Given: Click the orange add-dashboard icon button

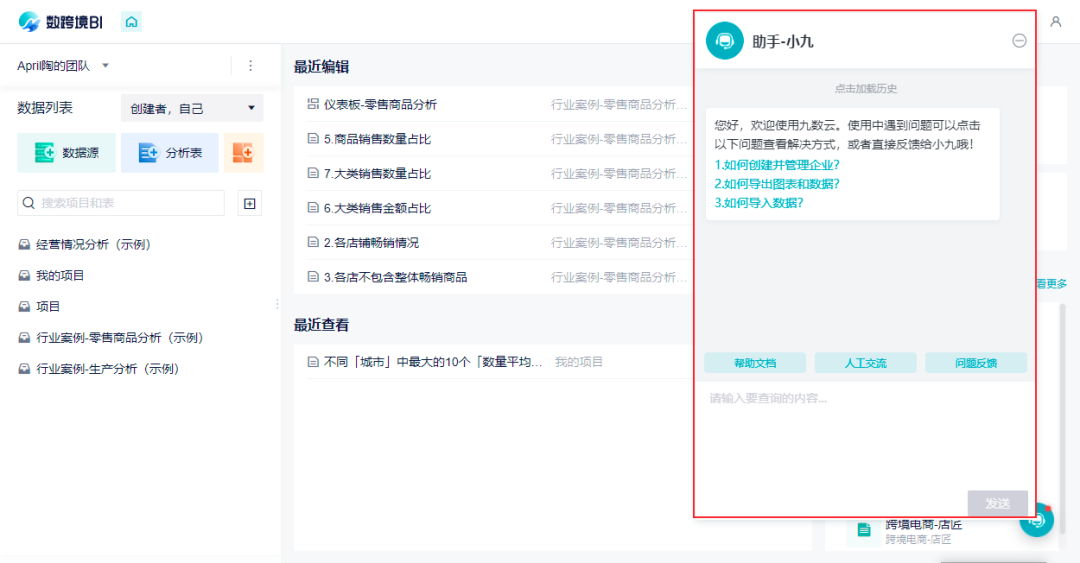Looking at the screenshot, I should (x=243, y=152).
